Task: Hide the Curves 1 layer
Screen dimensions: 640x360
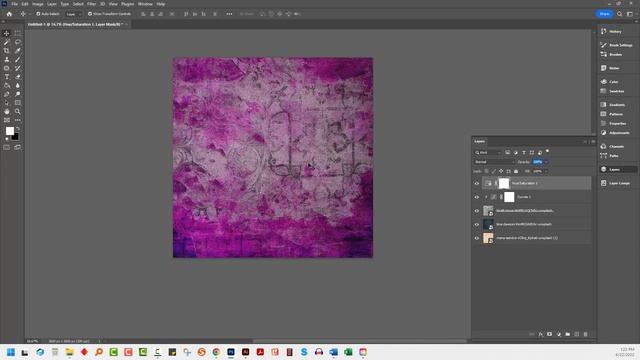Action: click(x=477, y=197)
